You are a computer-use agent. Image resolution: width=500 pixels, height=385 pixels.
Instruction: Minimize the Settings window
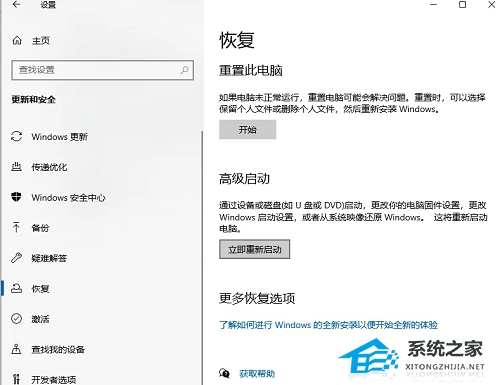point(434,5)
